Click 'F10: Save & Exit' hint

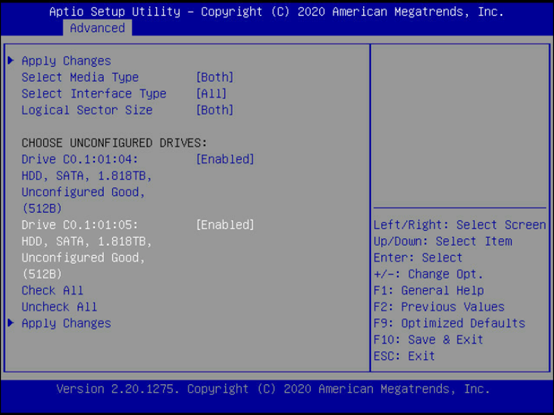click(x=428, y=339)
